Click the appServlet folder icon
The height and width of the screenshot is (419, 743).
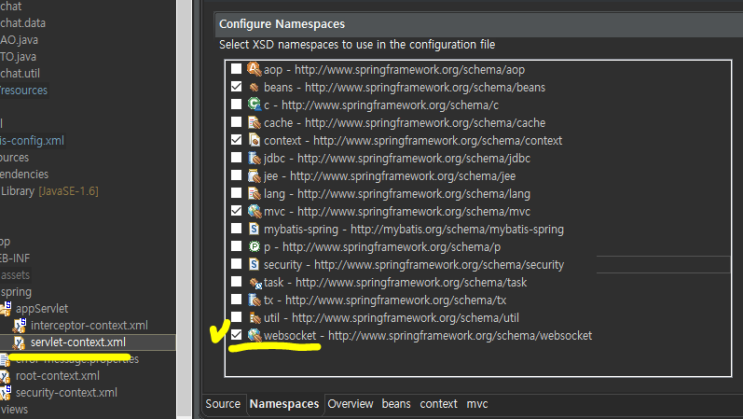[6, 308]
